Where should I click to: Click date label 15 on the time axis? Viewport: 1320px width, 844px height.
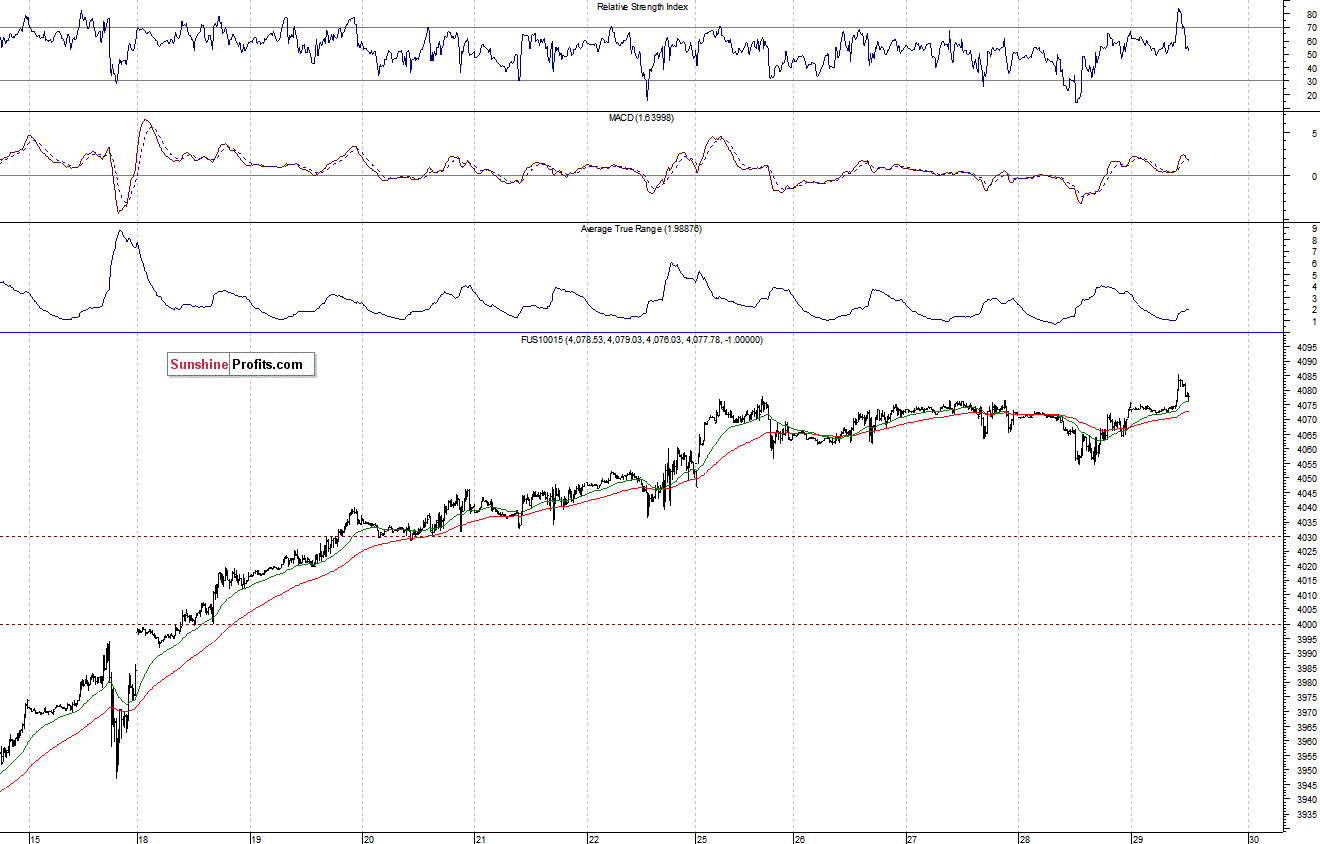pyautogui.click(x=35, y=838)
